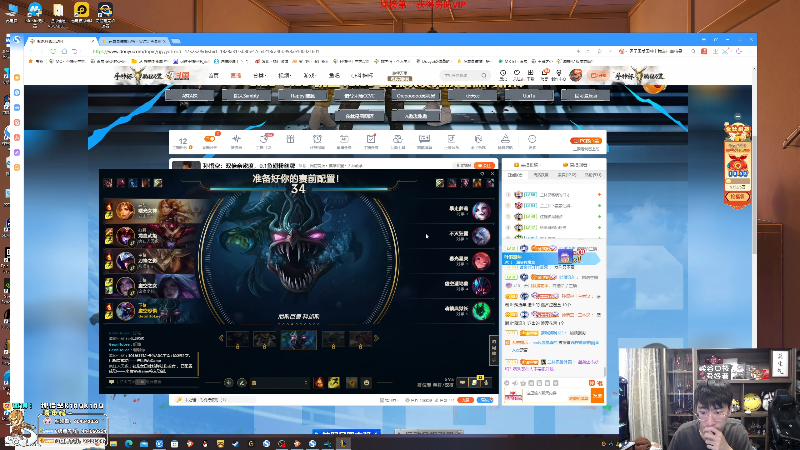This screenshot has height=450, width=800.
Task: Switch to the second browser tab
Action: (x=134, y=41)
